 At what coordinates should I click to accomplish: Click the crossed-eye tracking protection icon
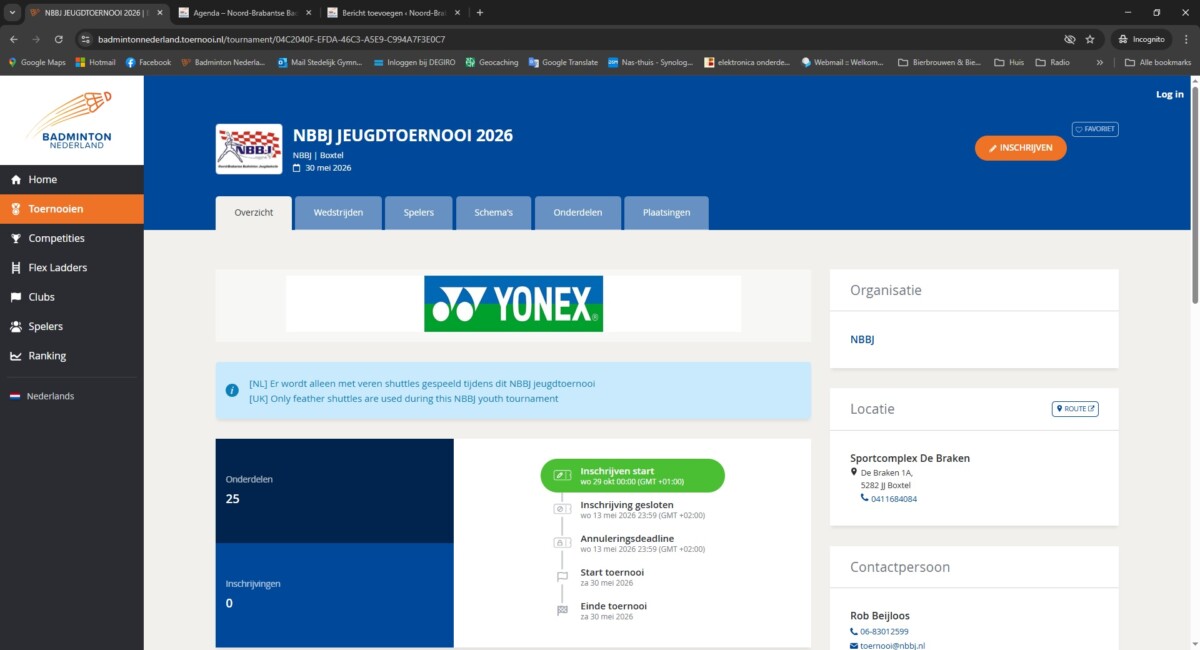point(1069,39)
